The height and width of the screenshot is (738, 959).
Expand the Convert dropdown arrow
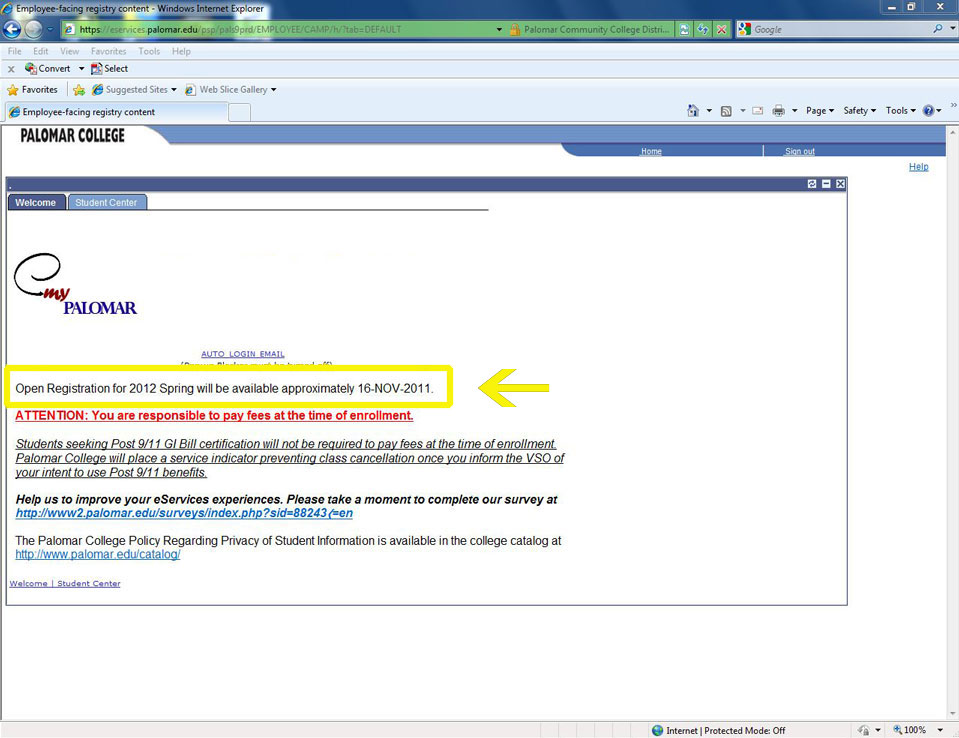81,68
